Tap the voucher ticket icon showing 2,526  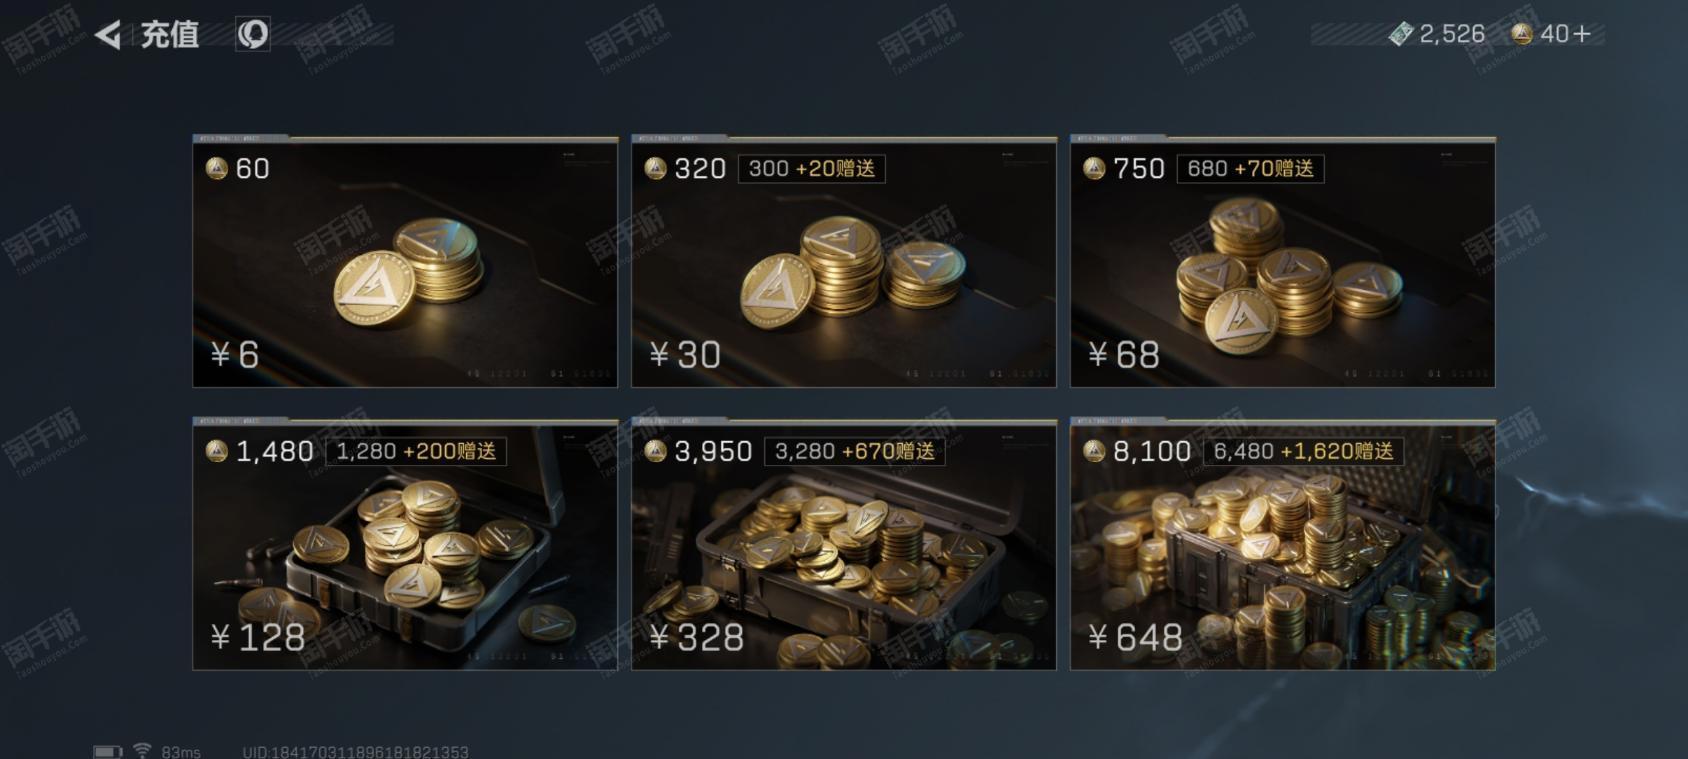[x=1401, y=35]
